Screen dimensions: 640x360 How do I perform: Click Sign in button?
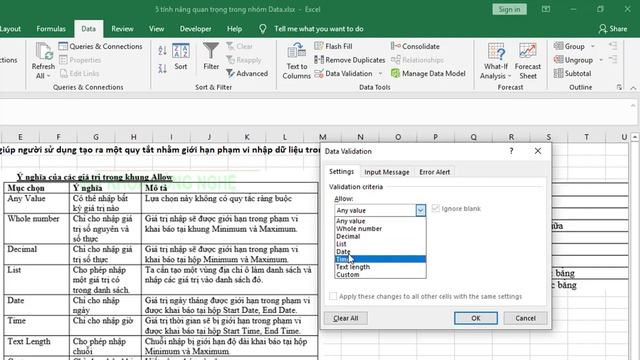coord(509,9)
